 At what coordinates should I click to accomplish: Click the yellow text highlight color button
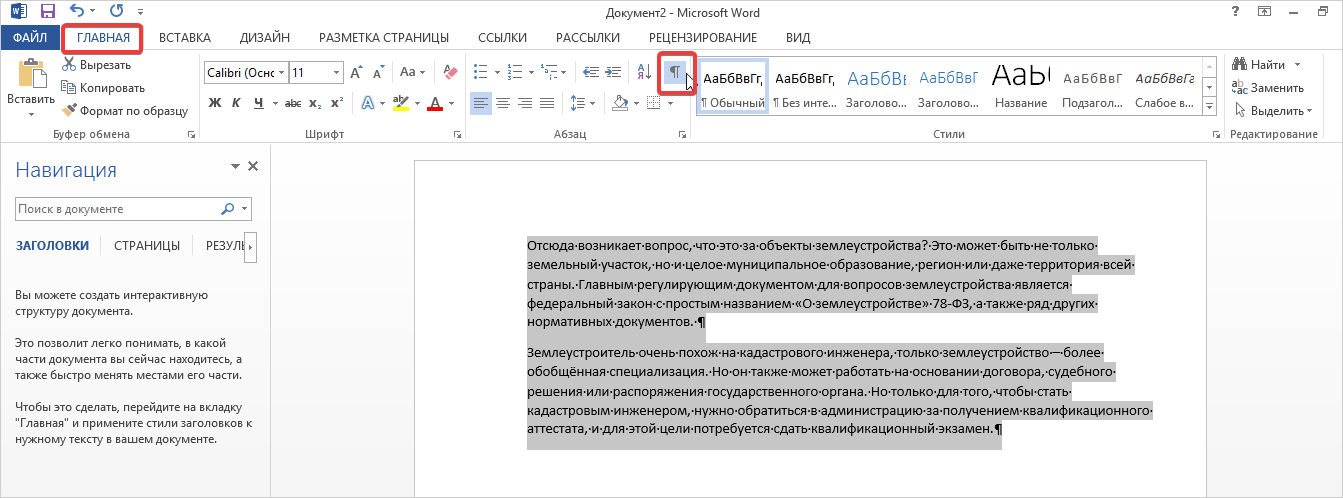point(401,103)
